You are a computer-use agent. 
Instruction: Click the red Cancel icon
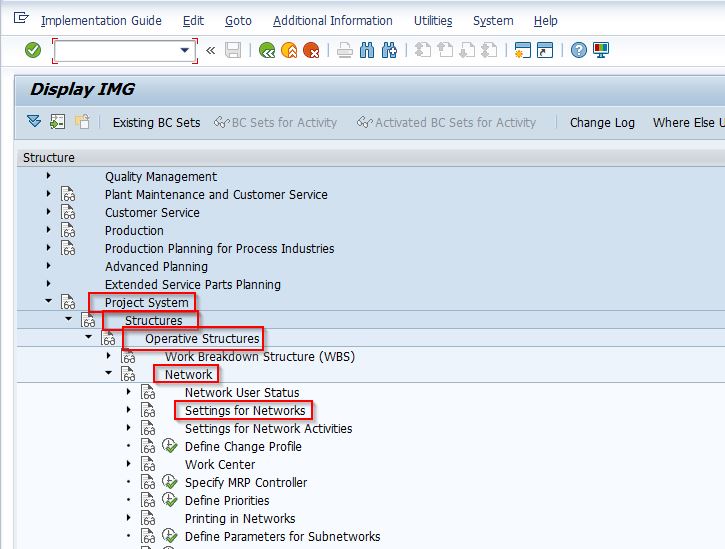point(311,50)
